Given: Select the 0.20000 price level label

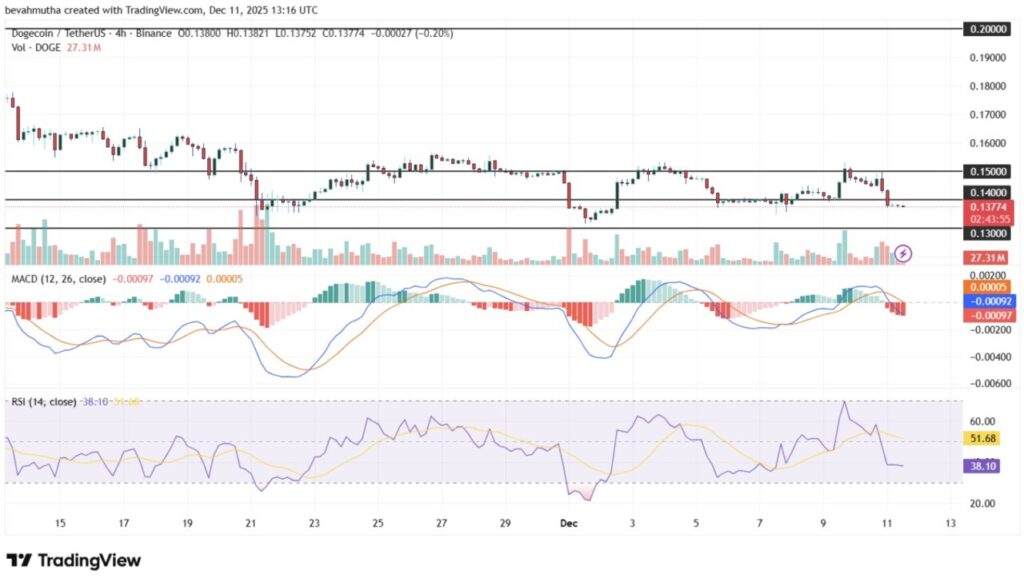Looking at the screenshot, I should tap(986, 30).
